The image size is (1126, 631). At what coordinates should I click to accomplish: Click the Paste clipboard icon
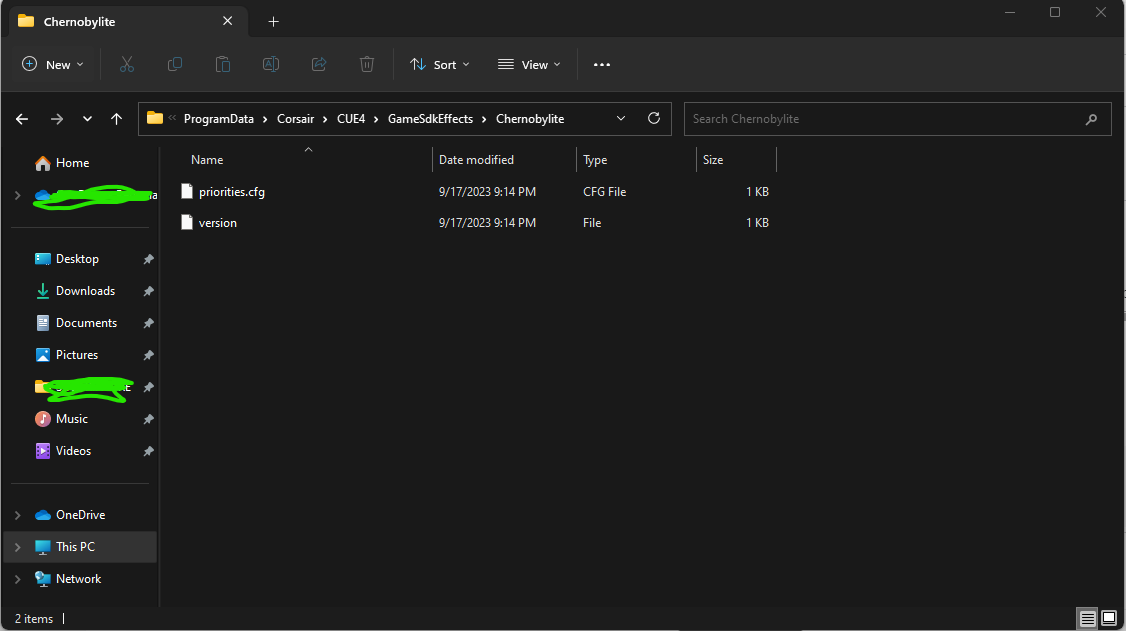pyautogui.click(x=223, y=65)
